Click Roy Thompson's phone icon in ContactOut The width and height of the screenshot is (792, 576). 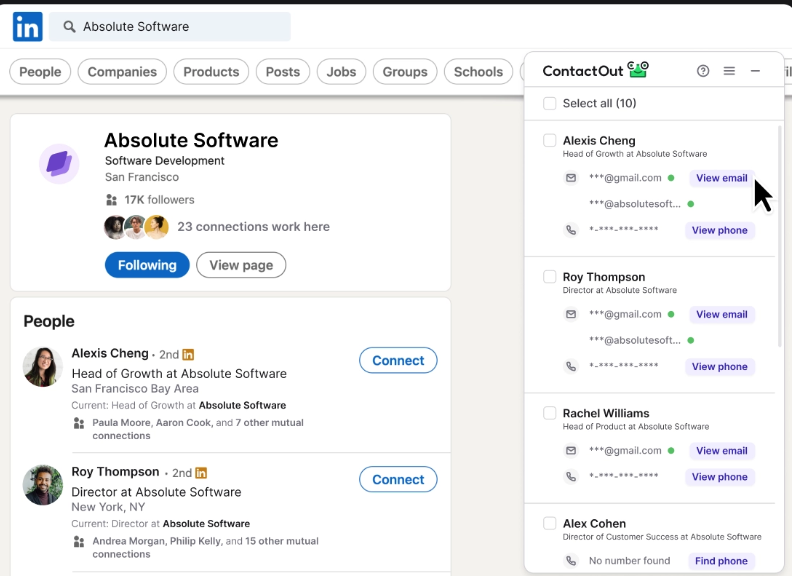(x=571, y=366)
